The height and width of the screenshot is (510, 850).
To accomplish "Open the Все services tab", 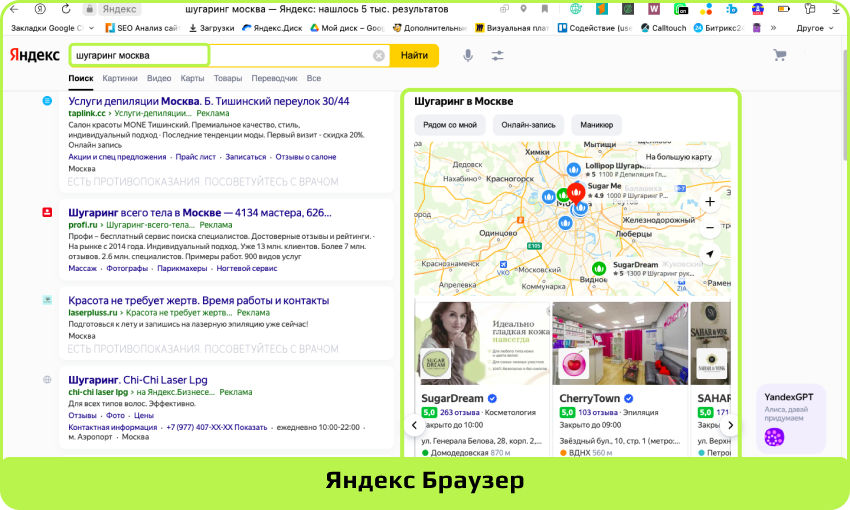I will point(314,78).
